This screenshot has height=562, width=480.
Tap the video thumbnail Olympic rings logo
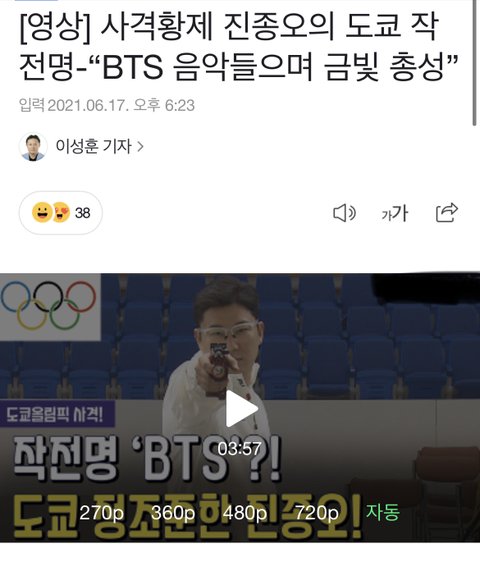[49, 306]
